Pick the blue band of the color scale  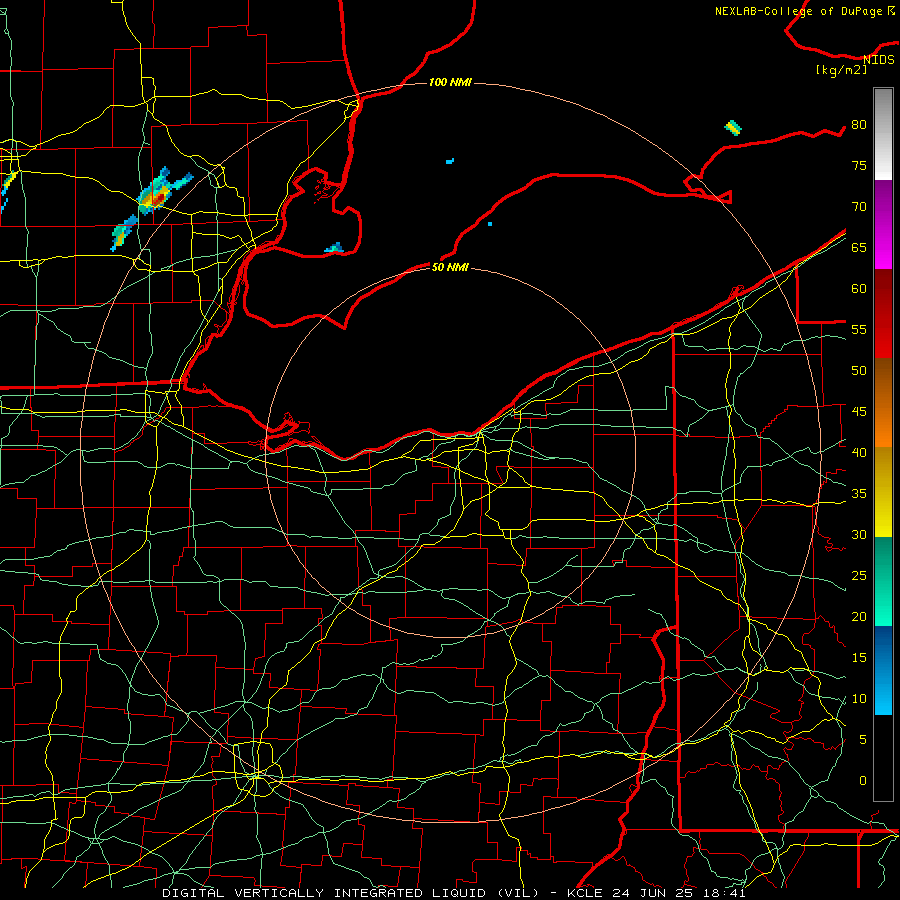883,670
